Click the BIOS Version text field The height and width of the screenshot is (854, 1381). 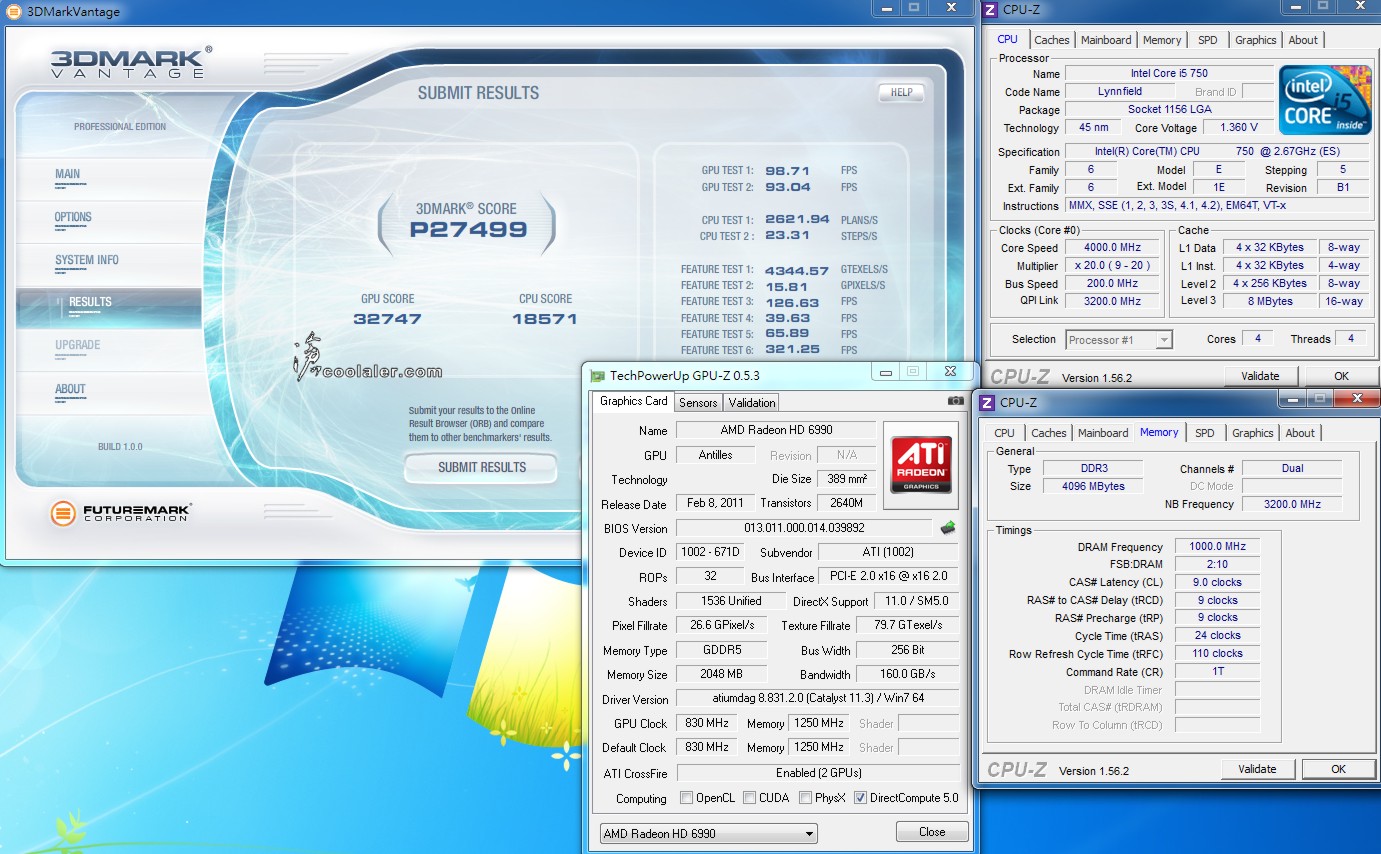tap(805, 528)
